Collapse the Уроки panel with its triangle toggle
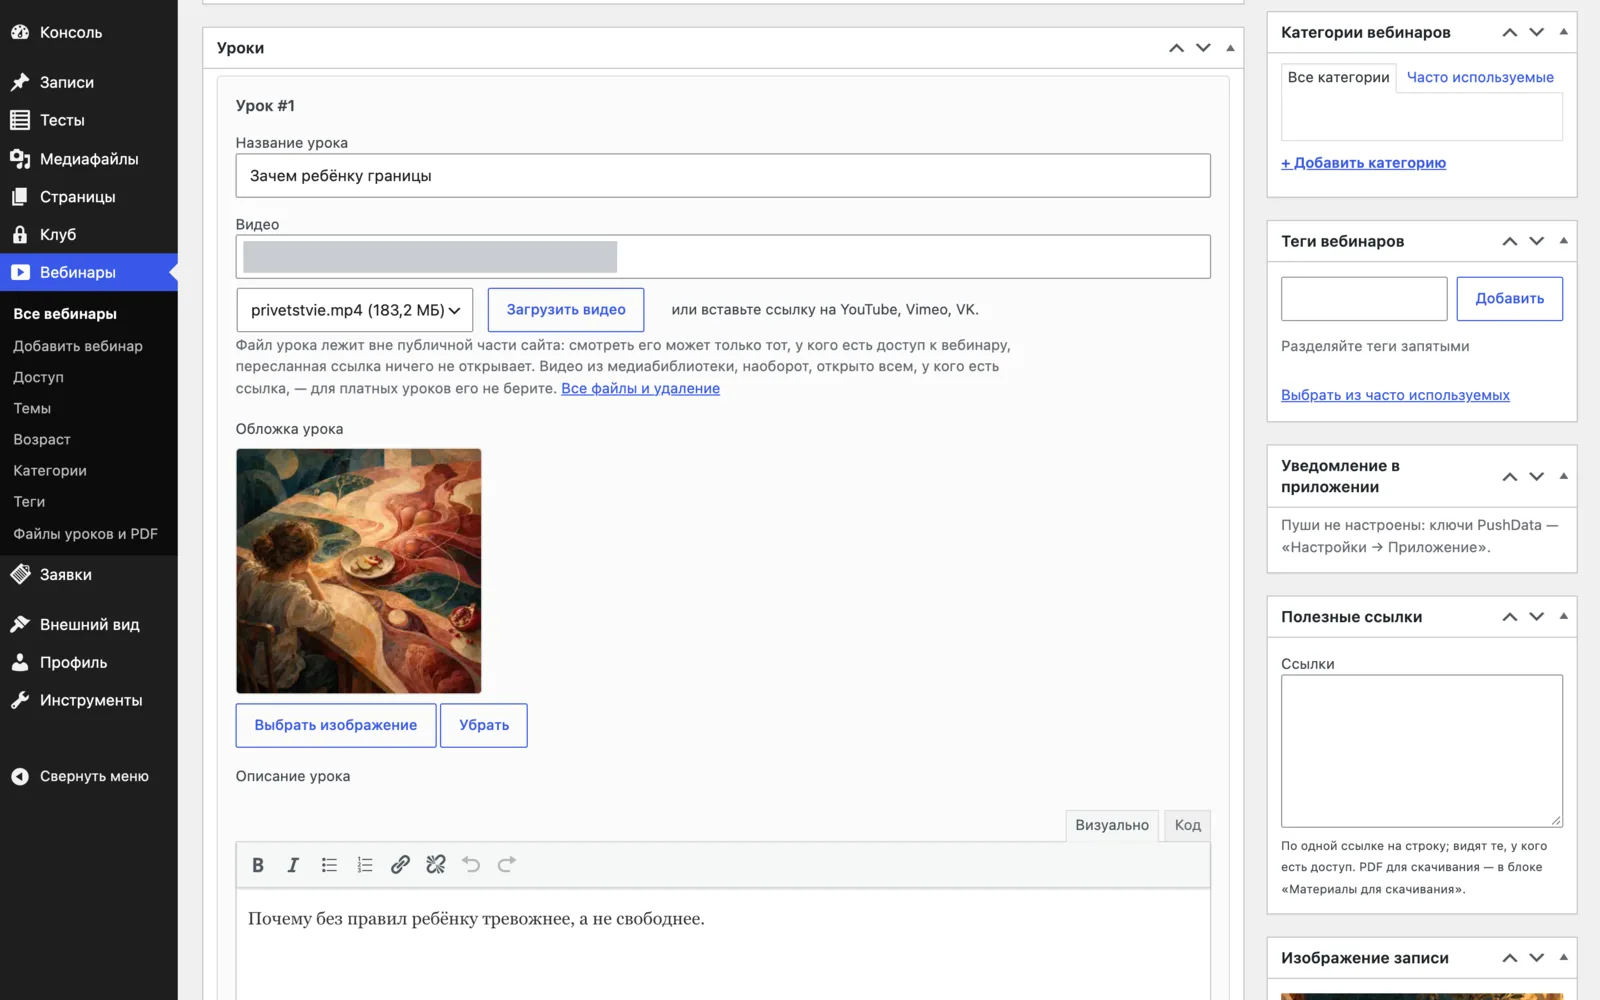Screen dimensions: 1600x1000 1230,48
